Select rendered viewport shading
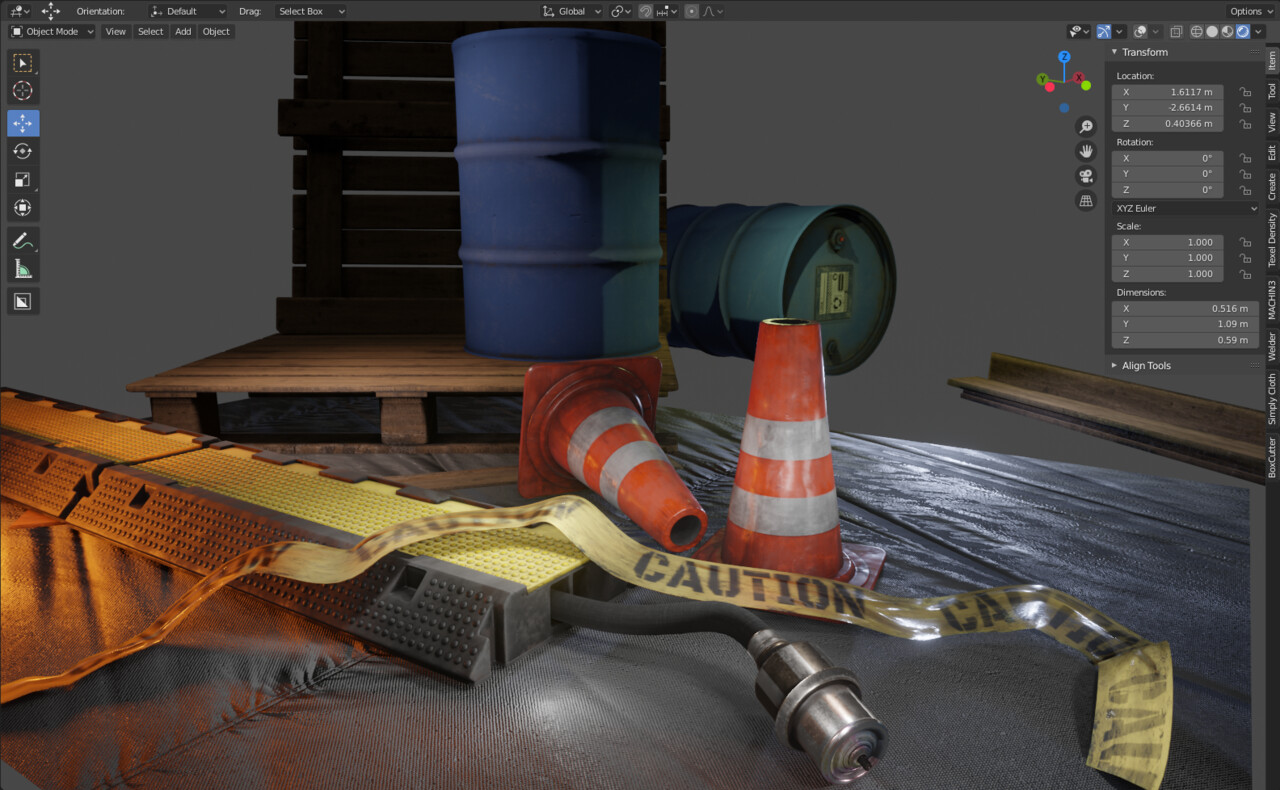The width and height of the screenshot is (1280, 790). click(1242, 31)
